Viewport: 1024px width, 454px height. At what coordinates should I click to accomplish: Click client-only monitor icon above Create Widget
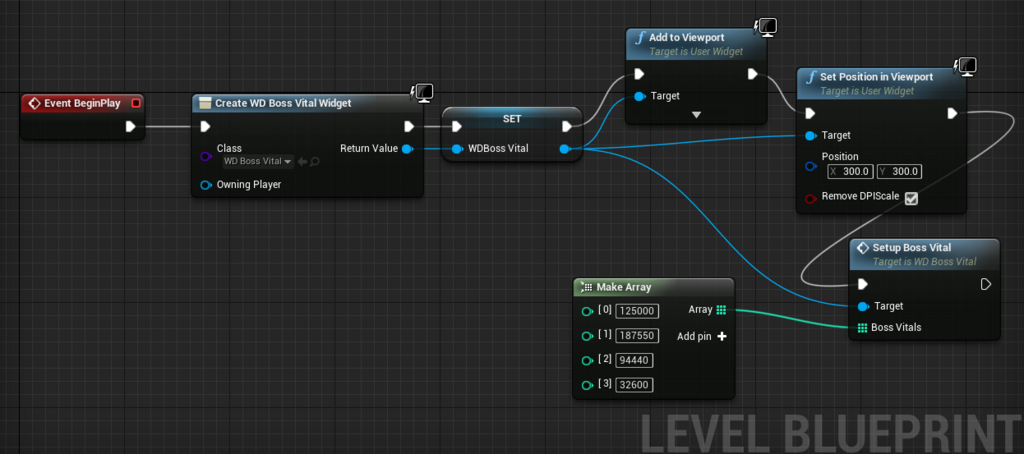pyautogui.click(x=423, y=93)
